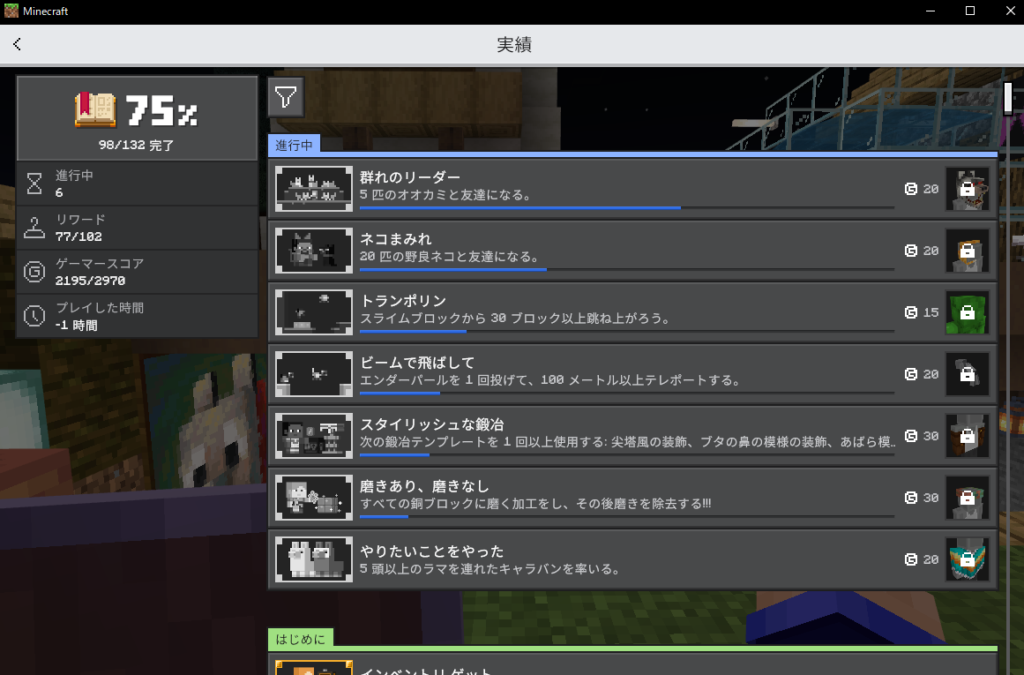
Task: Click locked reward for やりたいことをやった
Action: coord(967,560)
